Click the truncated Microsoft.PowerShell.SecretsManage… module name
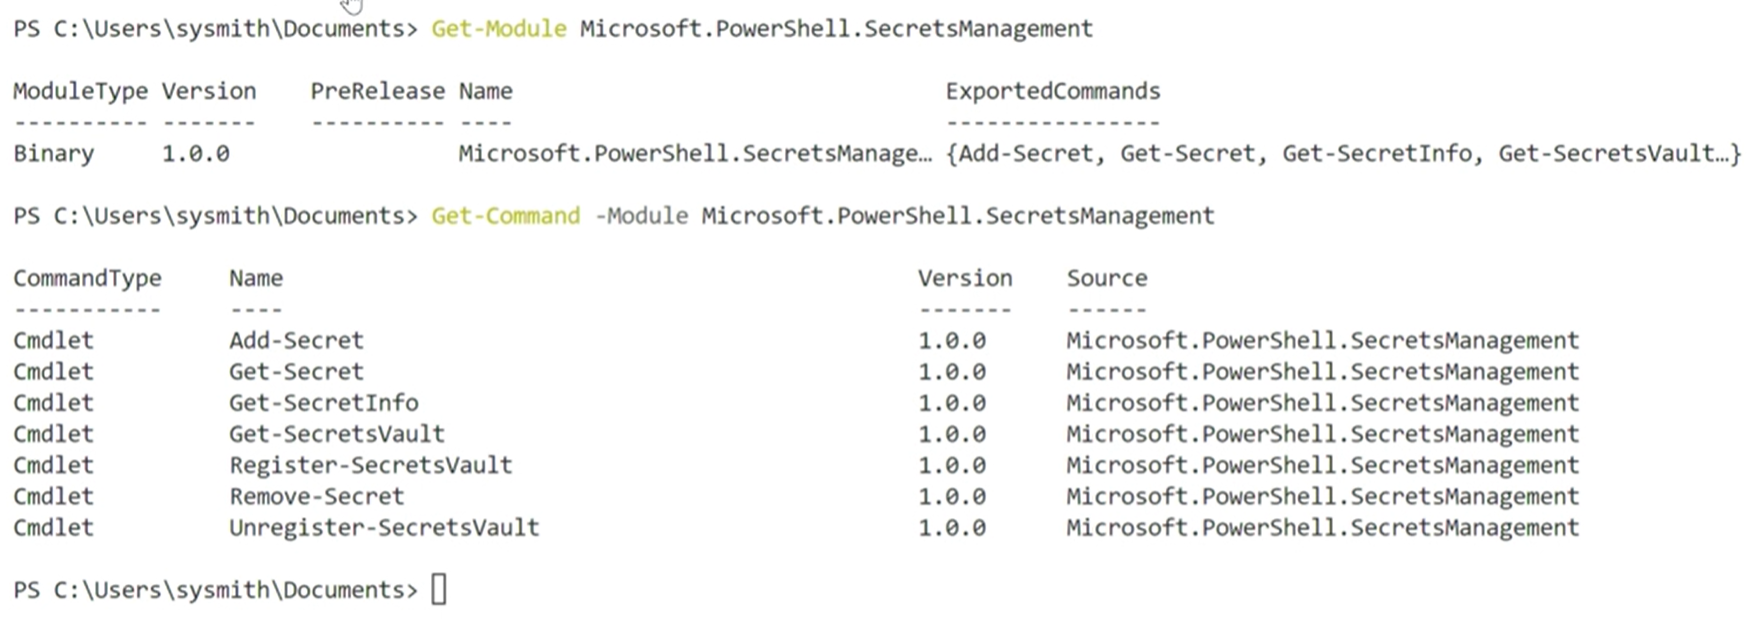1751x623 pixels. pyautogui.click(x=695, y=154)
